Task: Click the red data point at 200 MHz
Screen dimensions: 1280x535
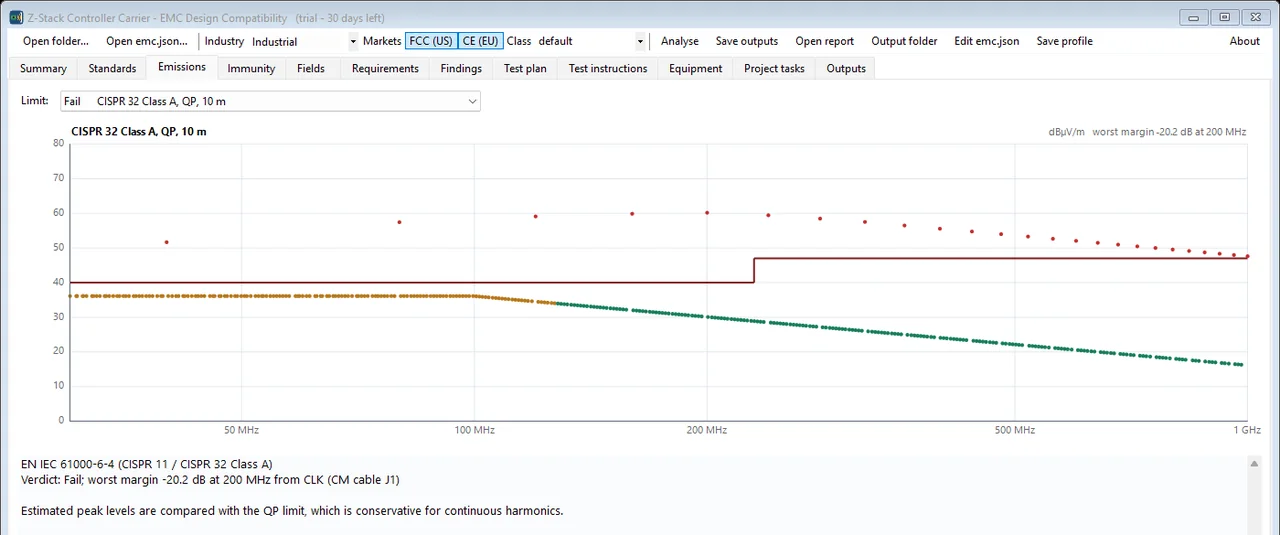Action: pos(707,212)
